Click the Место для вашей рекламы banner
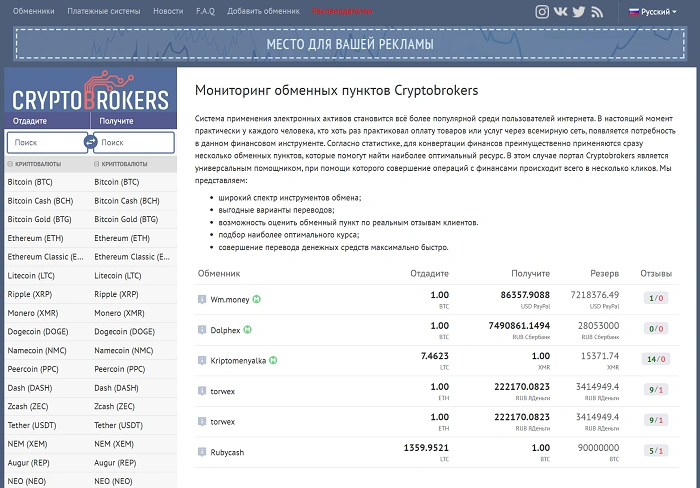 (350, 44)
